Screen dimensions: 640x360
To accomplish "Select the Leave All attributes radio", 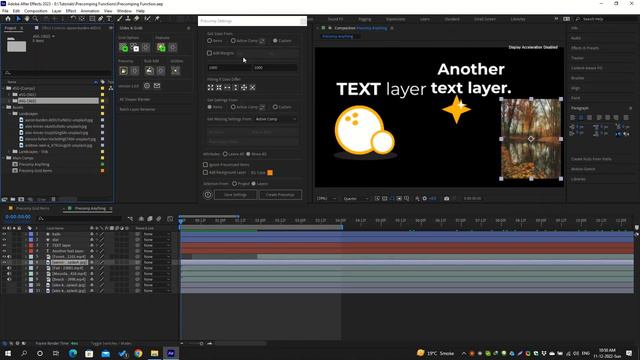I will click(x=225, y=154).
